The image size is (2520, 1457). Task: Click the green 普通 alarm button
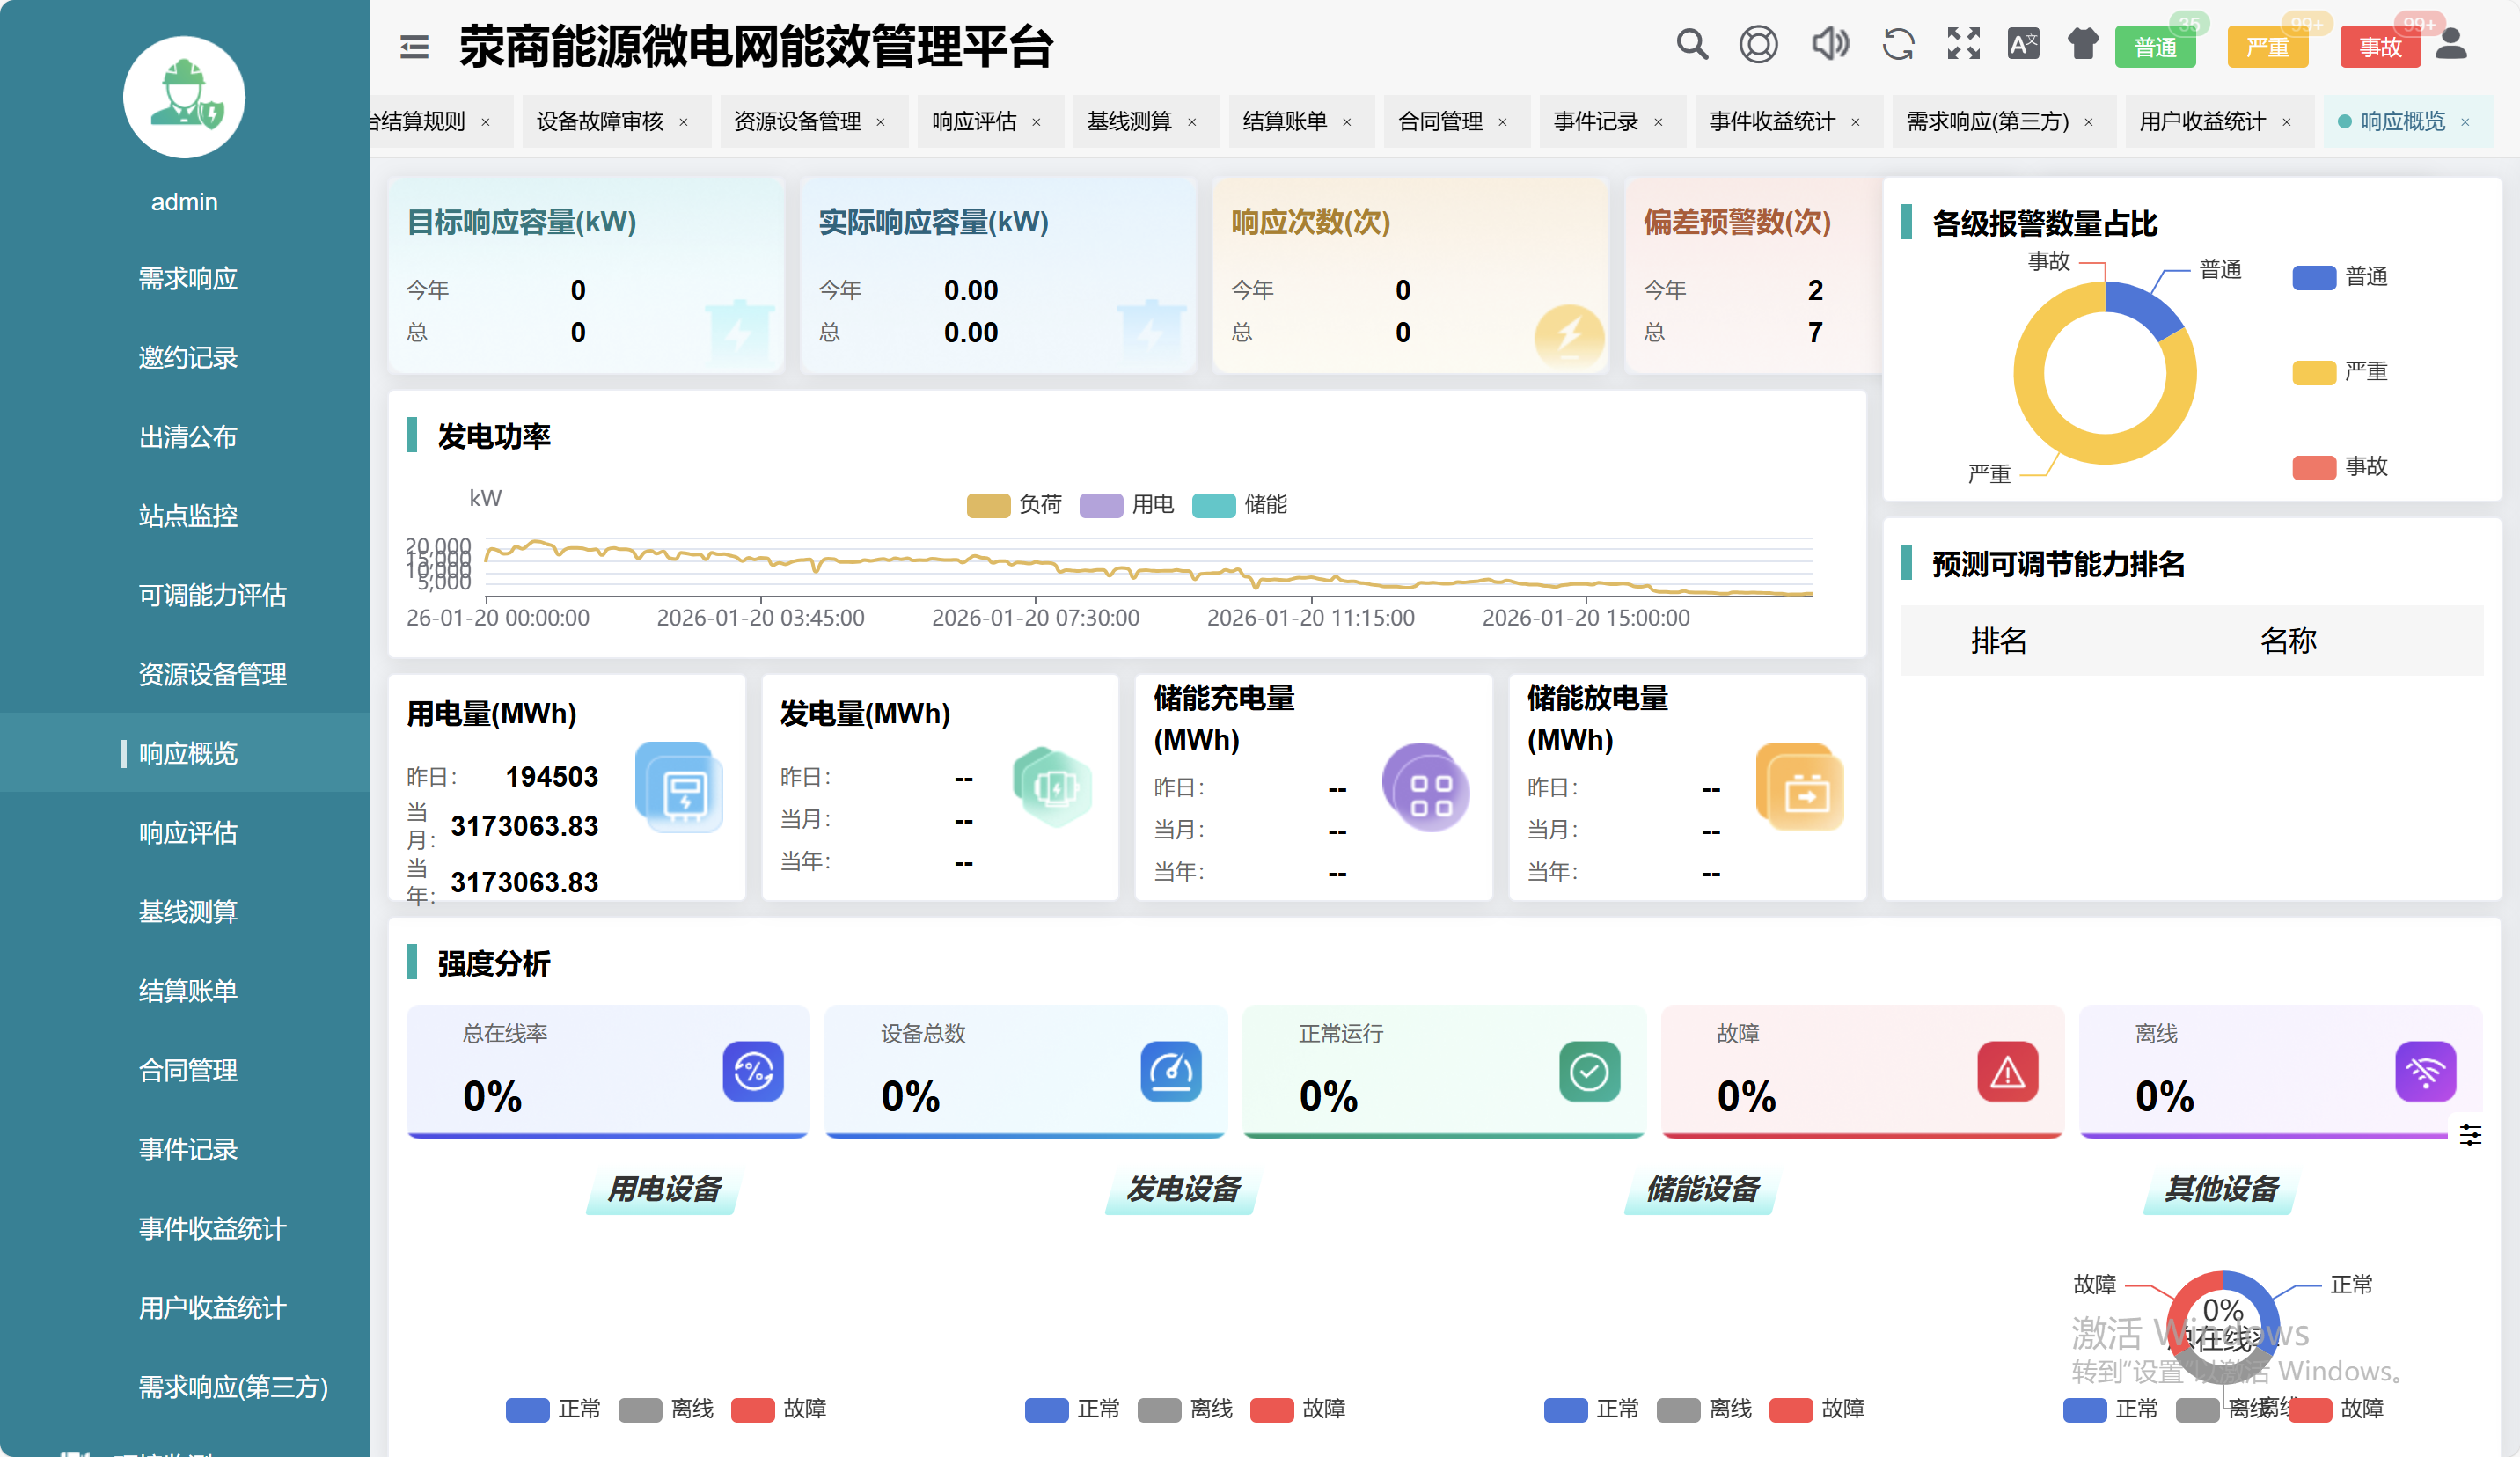coord(2154,48)
